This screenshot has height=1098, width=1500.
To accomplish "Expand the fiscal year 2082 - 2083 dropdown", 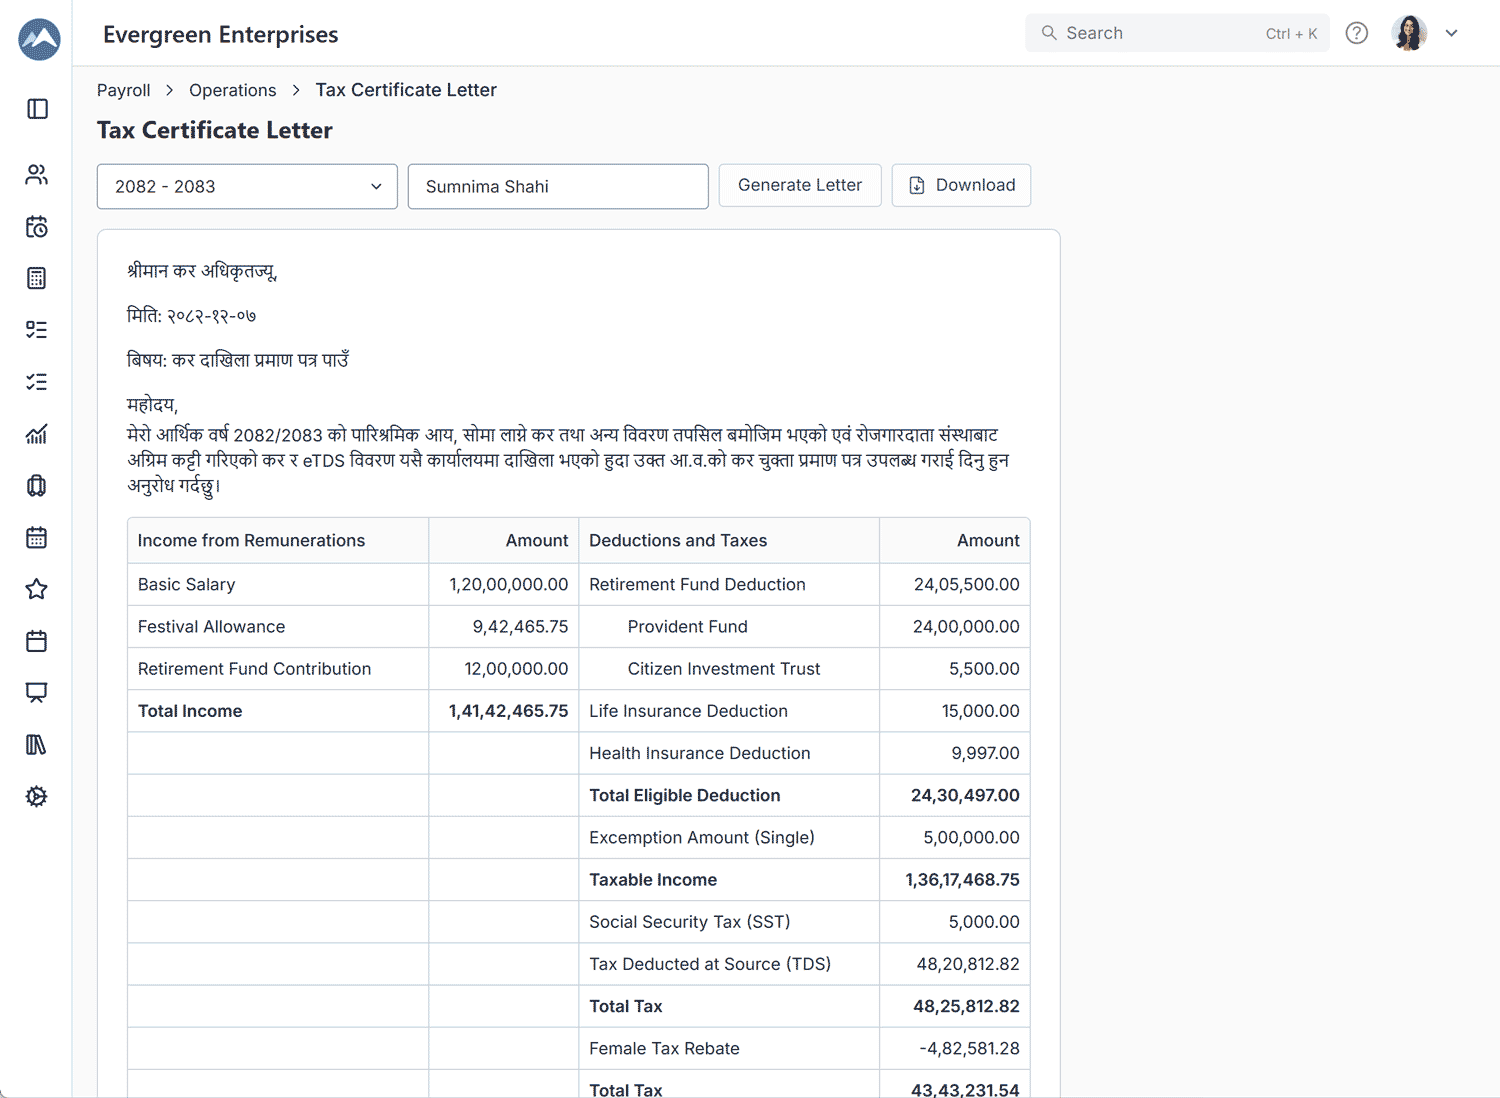I will [x=247, y=187].
